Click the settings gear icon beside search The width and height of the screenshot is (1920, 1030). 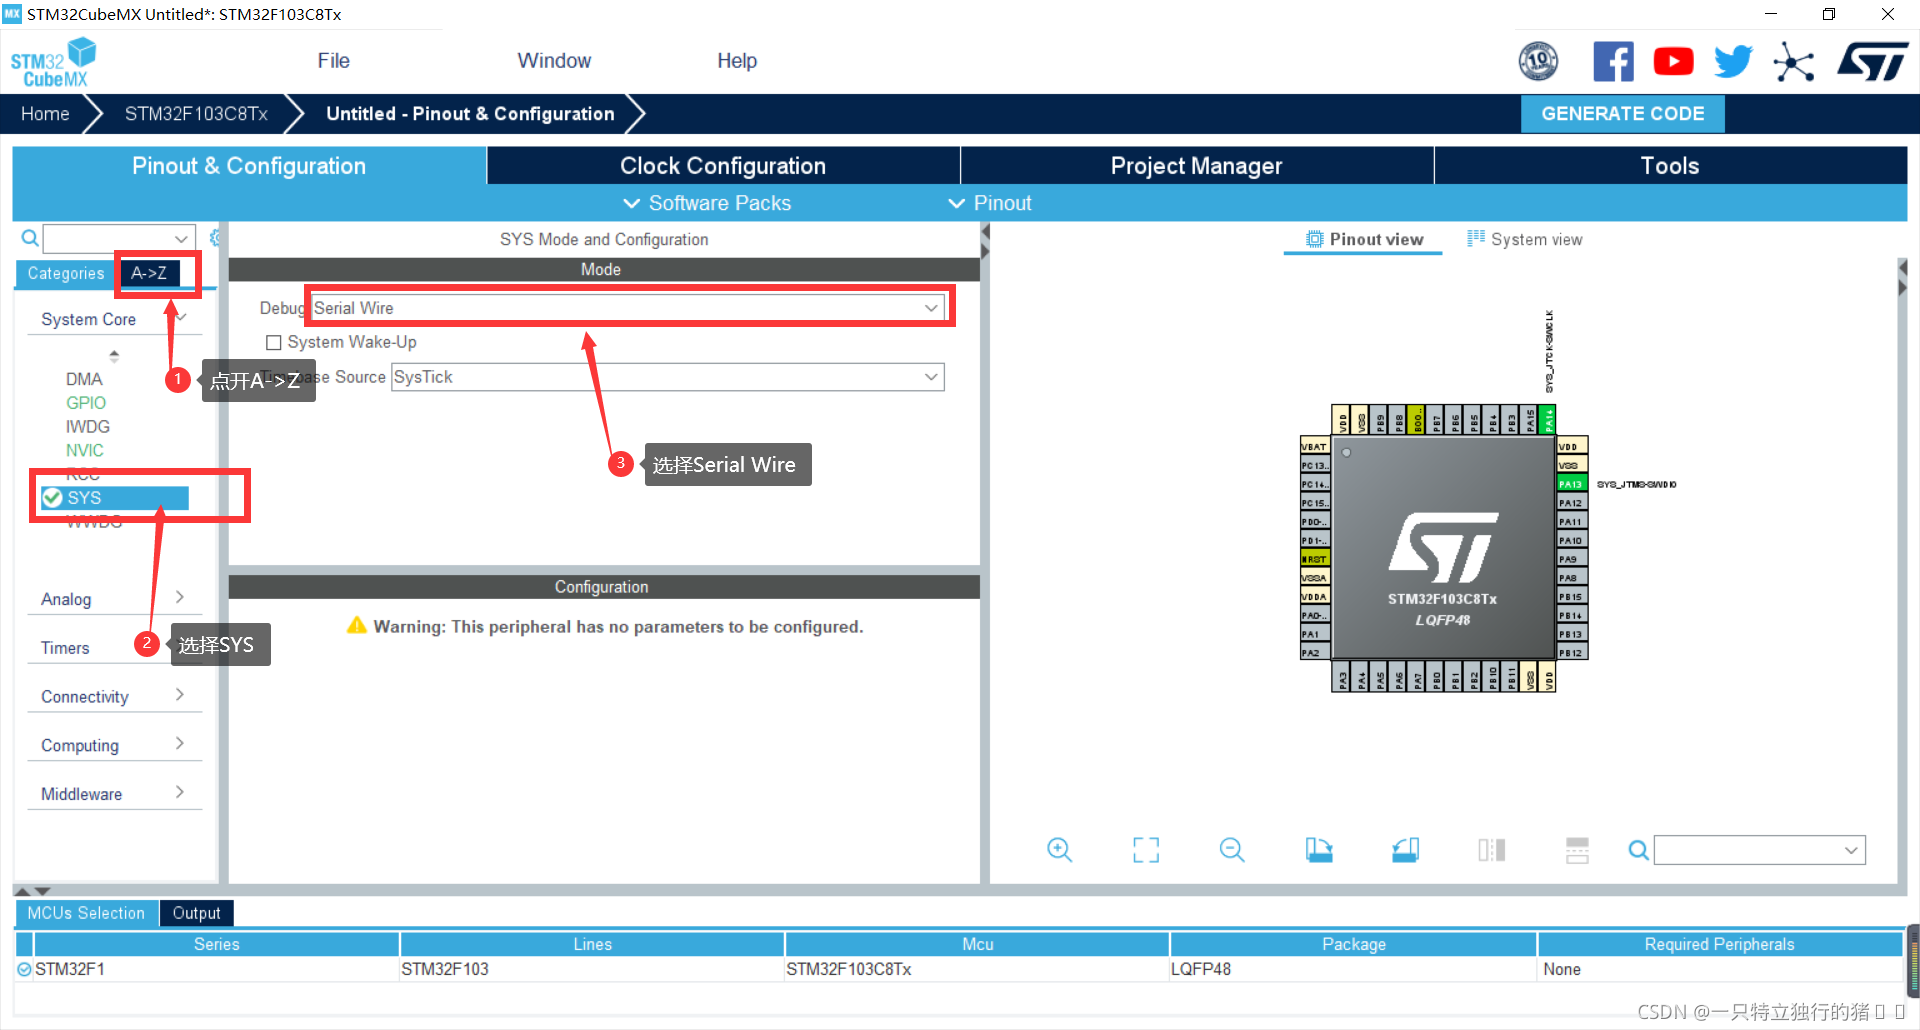214,238
